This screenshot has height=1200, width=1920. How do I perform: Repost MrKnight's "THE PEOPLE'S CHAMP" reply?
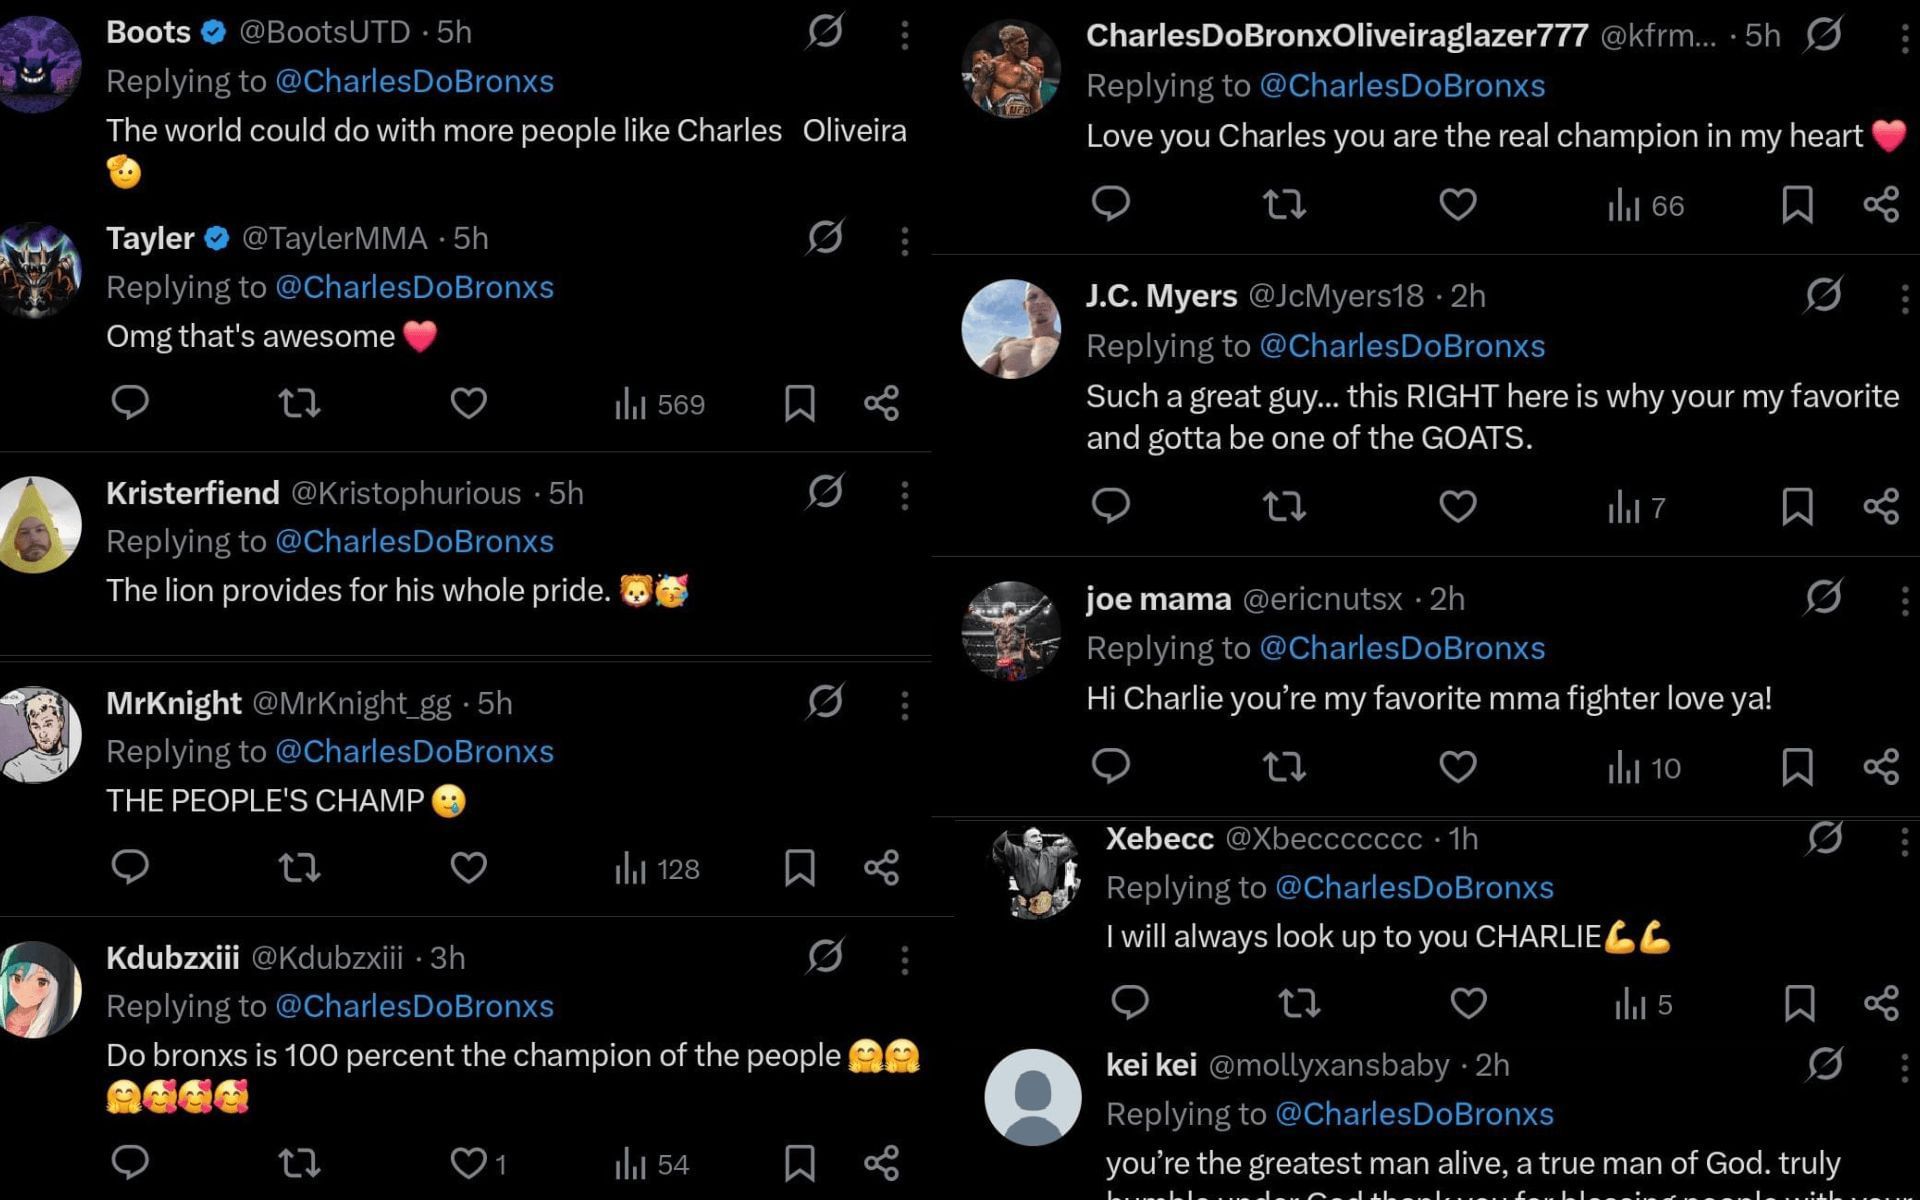(298, 867)
